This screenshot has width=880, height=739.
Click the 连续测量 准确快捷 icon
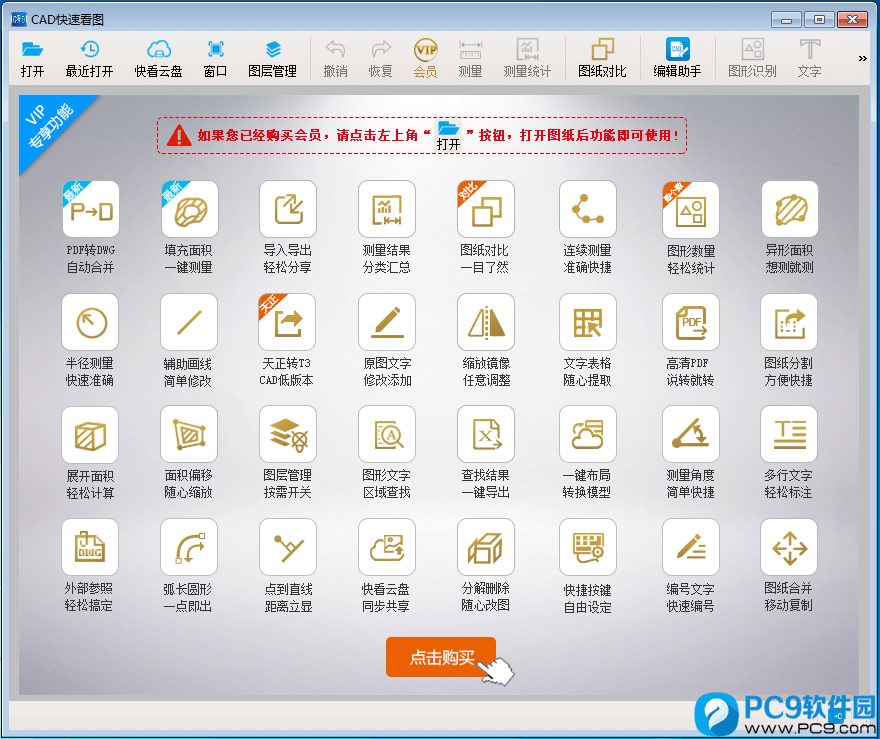(588, 209)
